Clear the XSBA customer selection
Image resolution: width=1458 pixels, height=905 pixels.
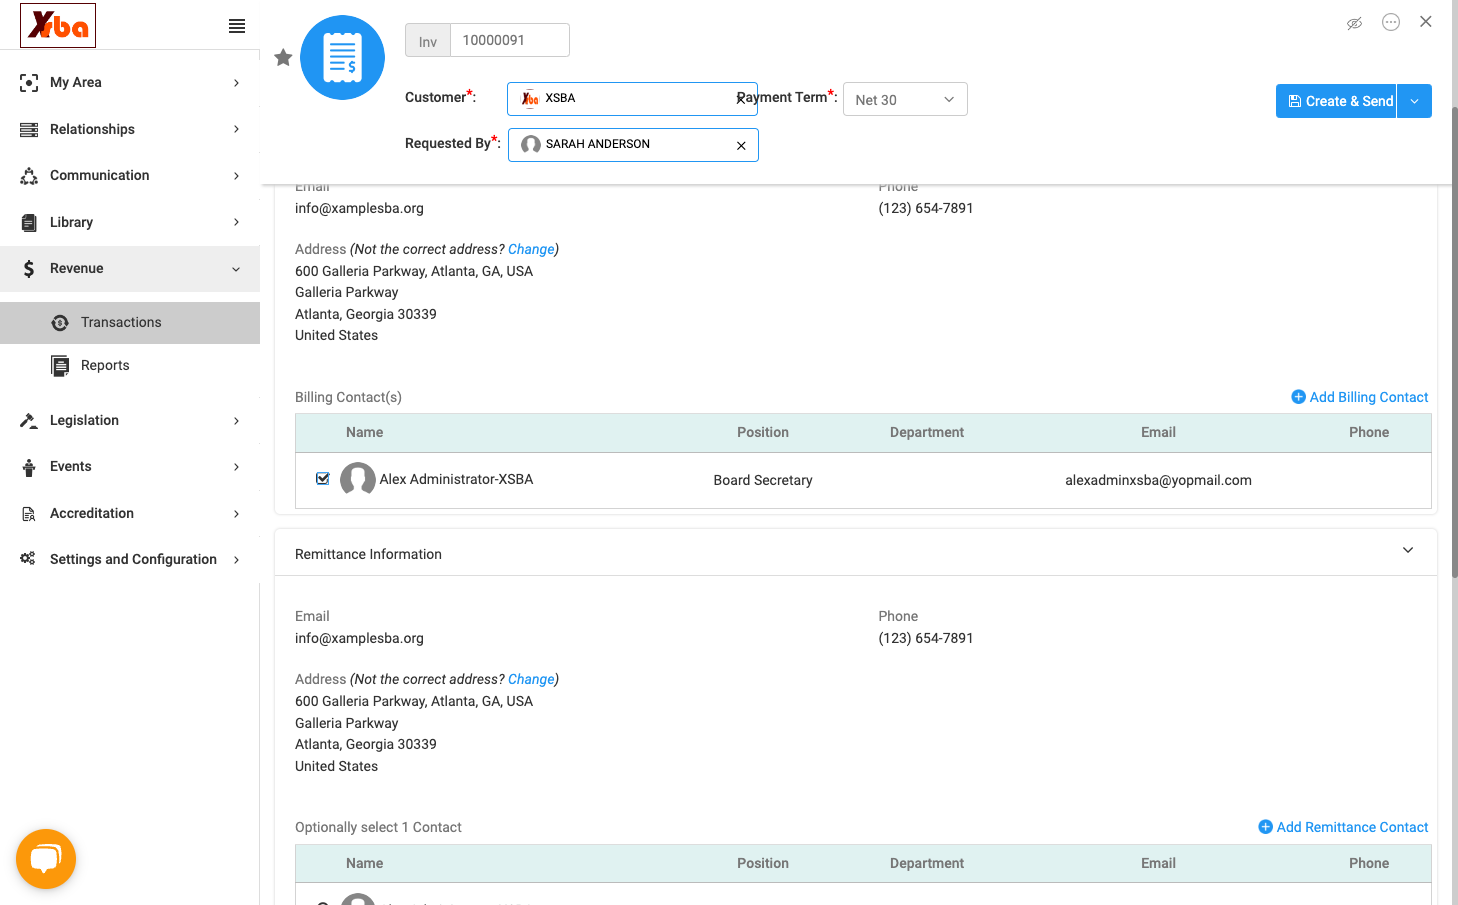741,99
